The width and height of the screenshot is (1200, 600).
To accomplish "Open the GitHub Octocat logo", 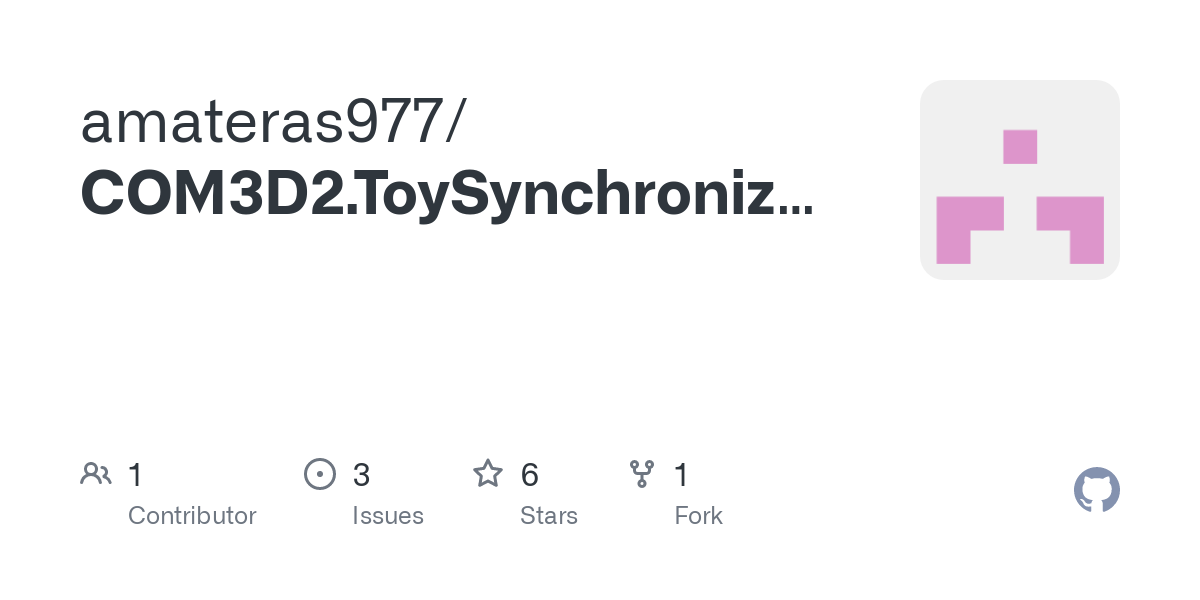I will point(1097,490).
